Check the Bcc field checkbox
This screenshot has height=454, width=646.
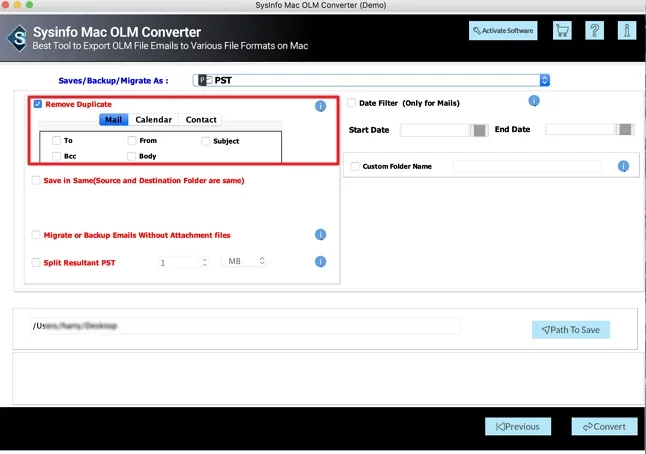click(56, 156)
